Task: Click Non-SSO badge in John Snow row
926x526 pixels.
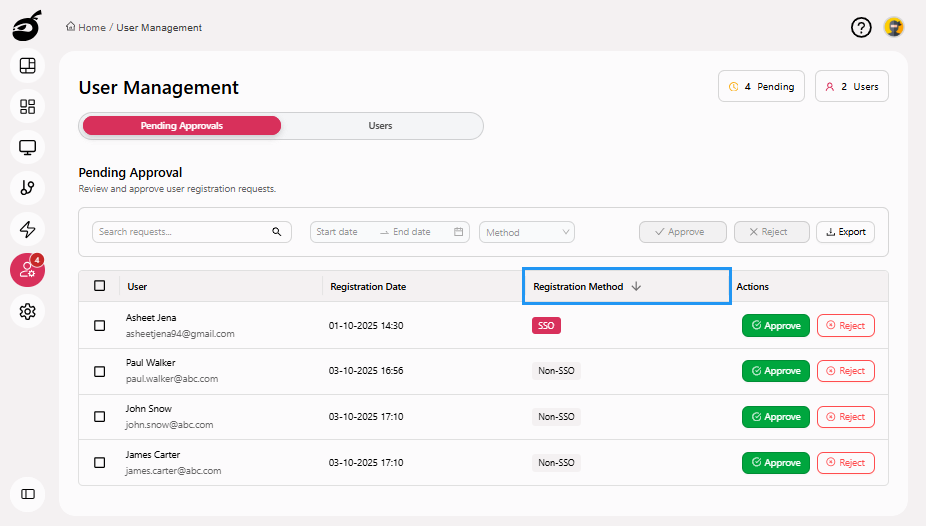Action: 556,417
